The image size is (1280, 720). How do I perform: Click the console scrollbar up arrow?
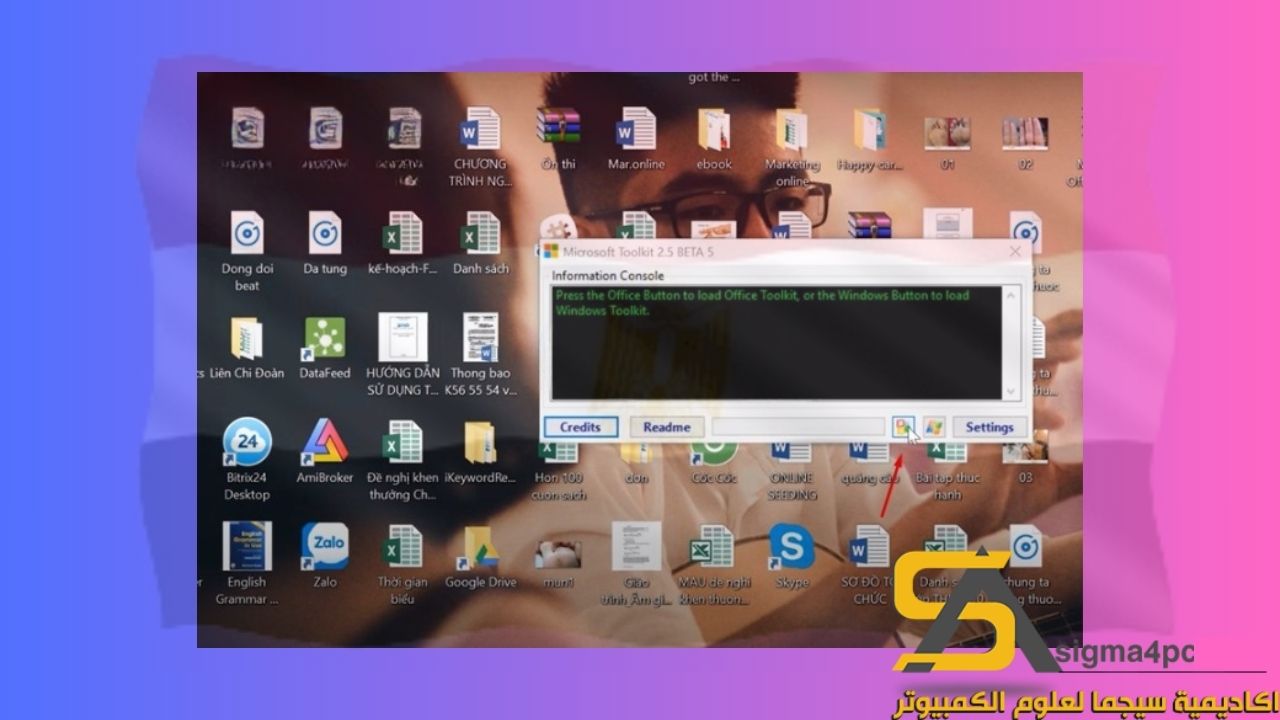point(1010,294)
